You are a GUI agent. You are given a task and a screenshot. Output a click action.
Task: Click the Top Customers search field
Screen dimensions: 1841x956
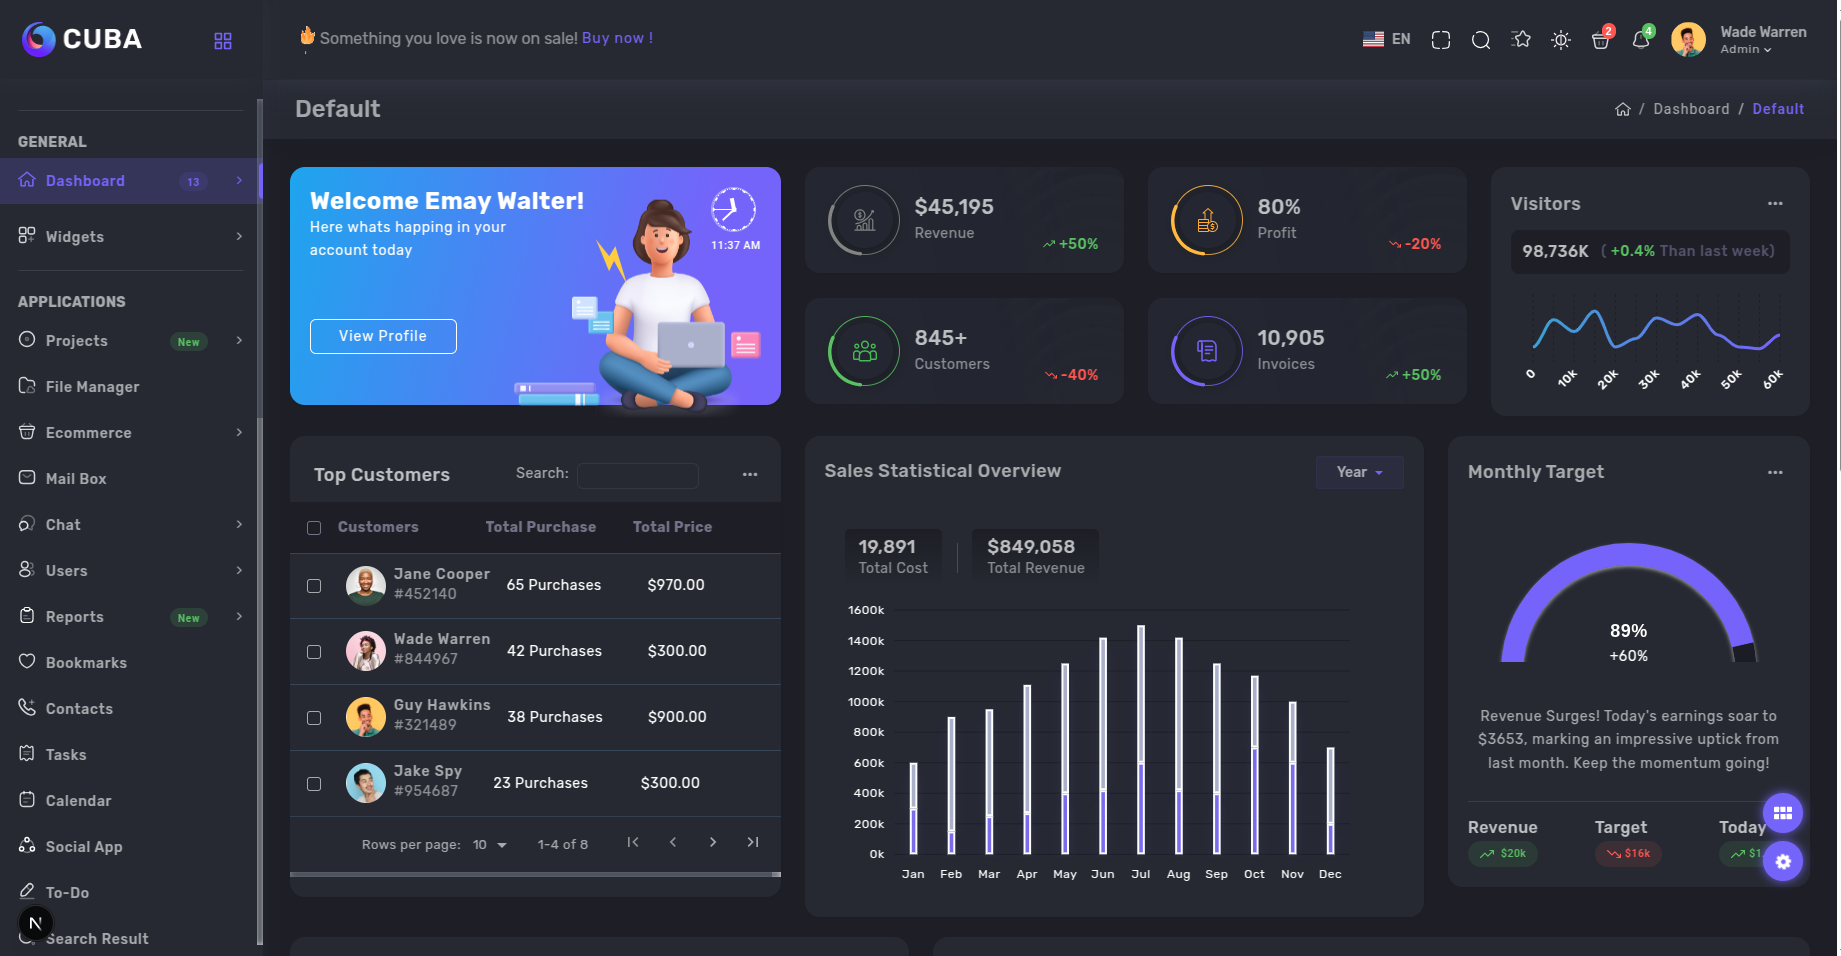pos(638,475)
